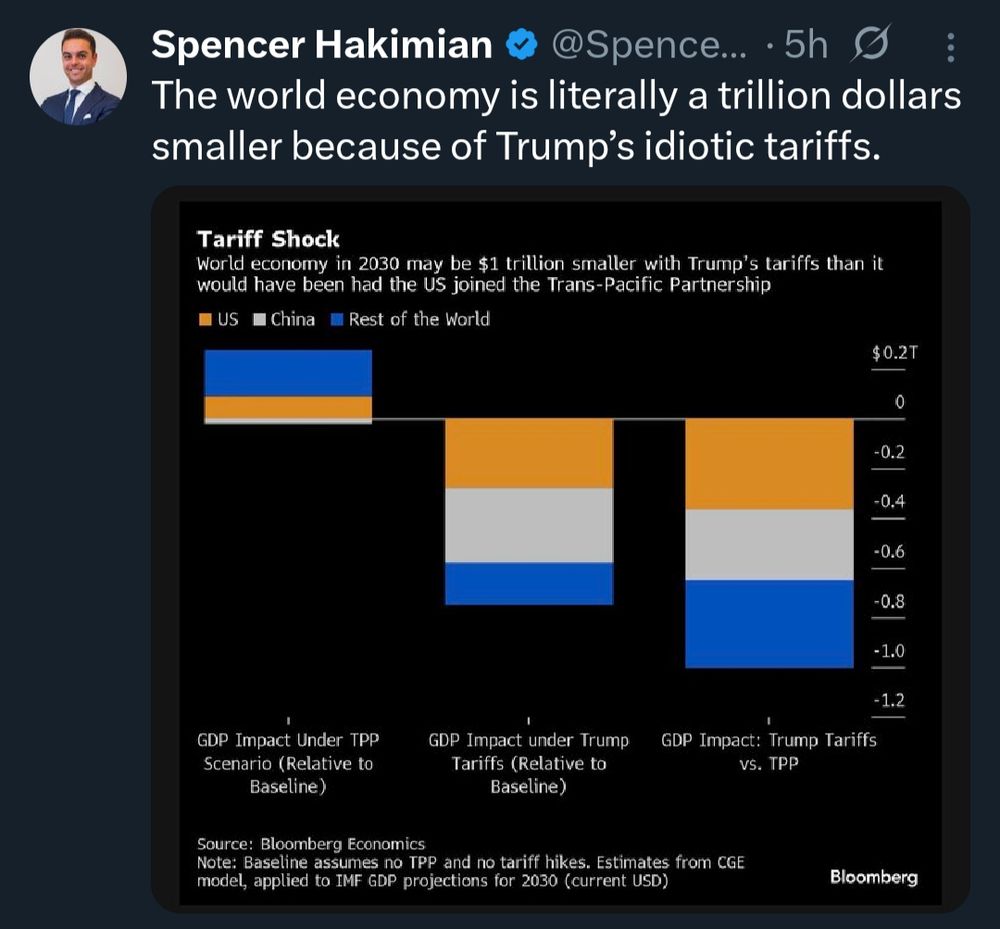Screen dimensions: 1000x929
Task: Click the Tariff Shock chart title
Action: (x=268, y=239)
